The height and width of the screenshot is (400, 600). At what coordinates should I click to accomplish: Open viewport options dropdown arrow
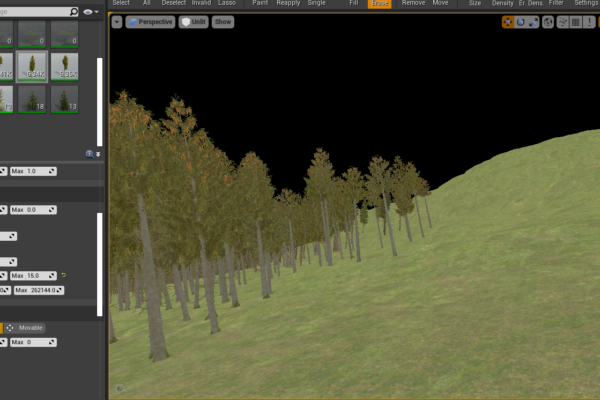click(x=117, y=22)
